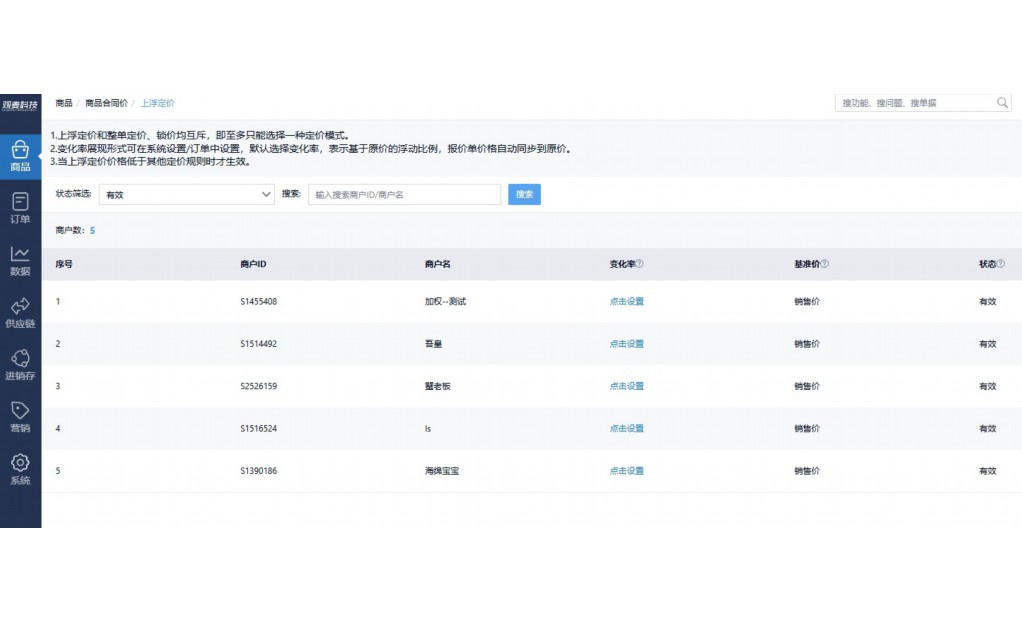Click 点击设置 for merchant S2526159
This screenshot has width=1022, height=622.
click(626, 386)
